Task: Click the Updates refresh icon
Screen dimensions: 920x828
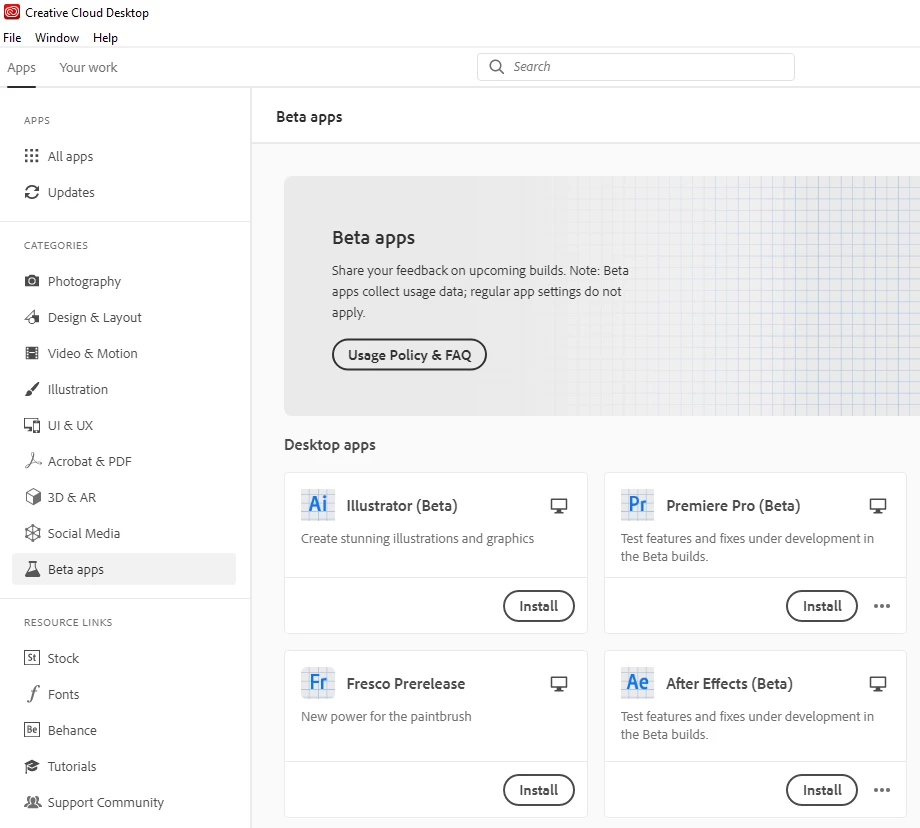Action: point(32,192)
